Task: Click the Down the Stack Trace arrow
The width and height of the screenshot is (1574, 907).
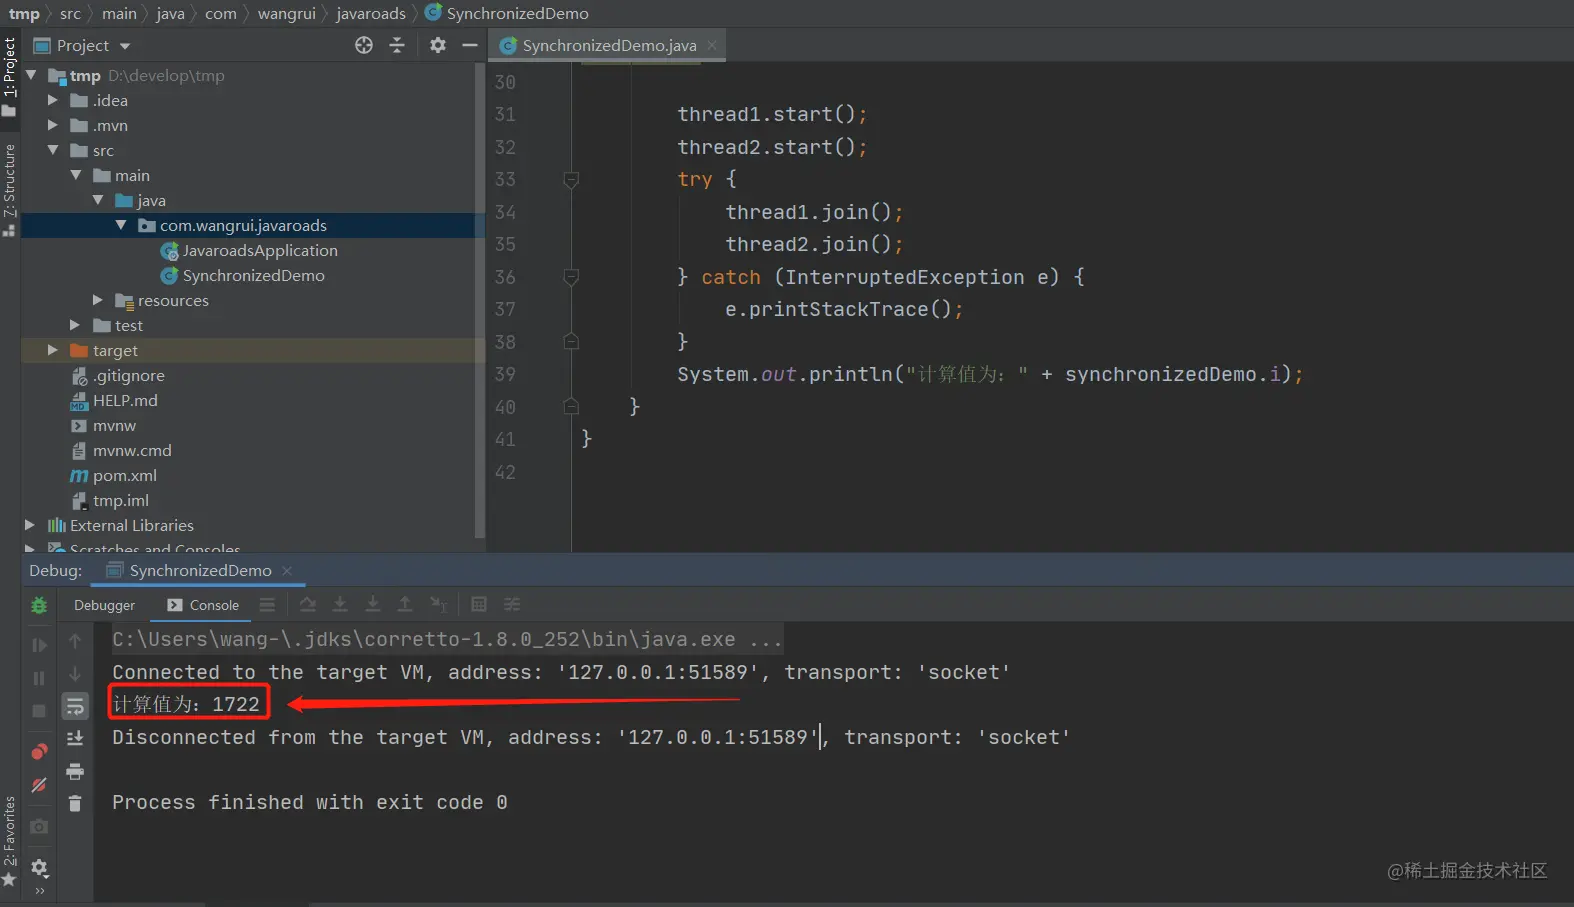Action: point(75,674)
